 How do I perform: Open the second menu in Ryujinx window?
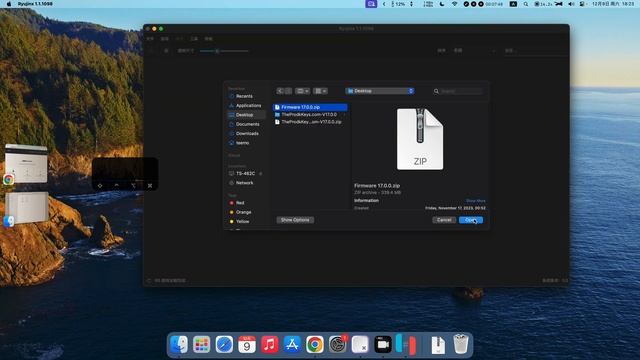pos(164,39)
